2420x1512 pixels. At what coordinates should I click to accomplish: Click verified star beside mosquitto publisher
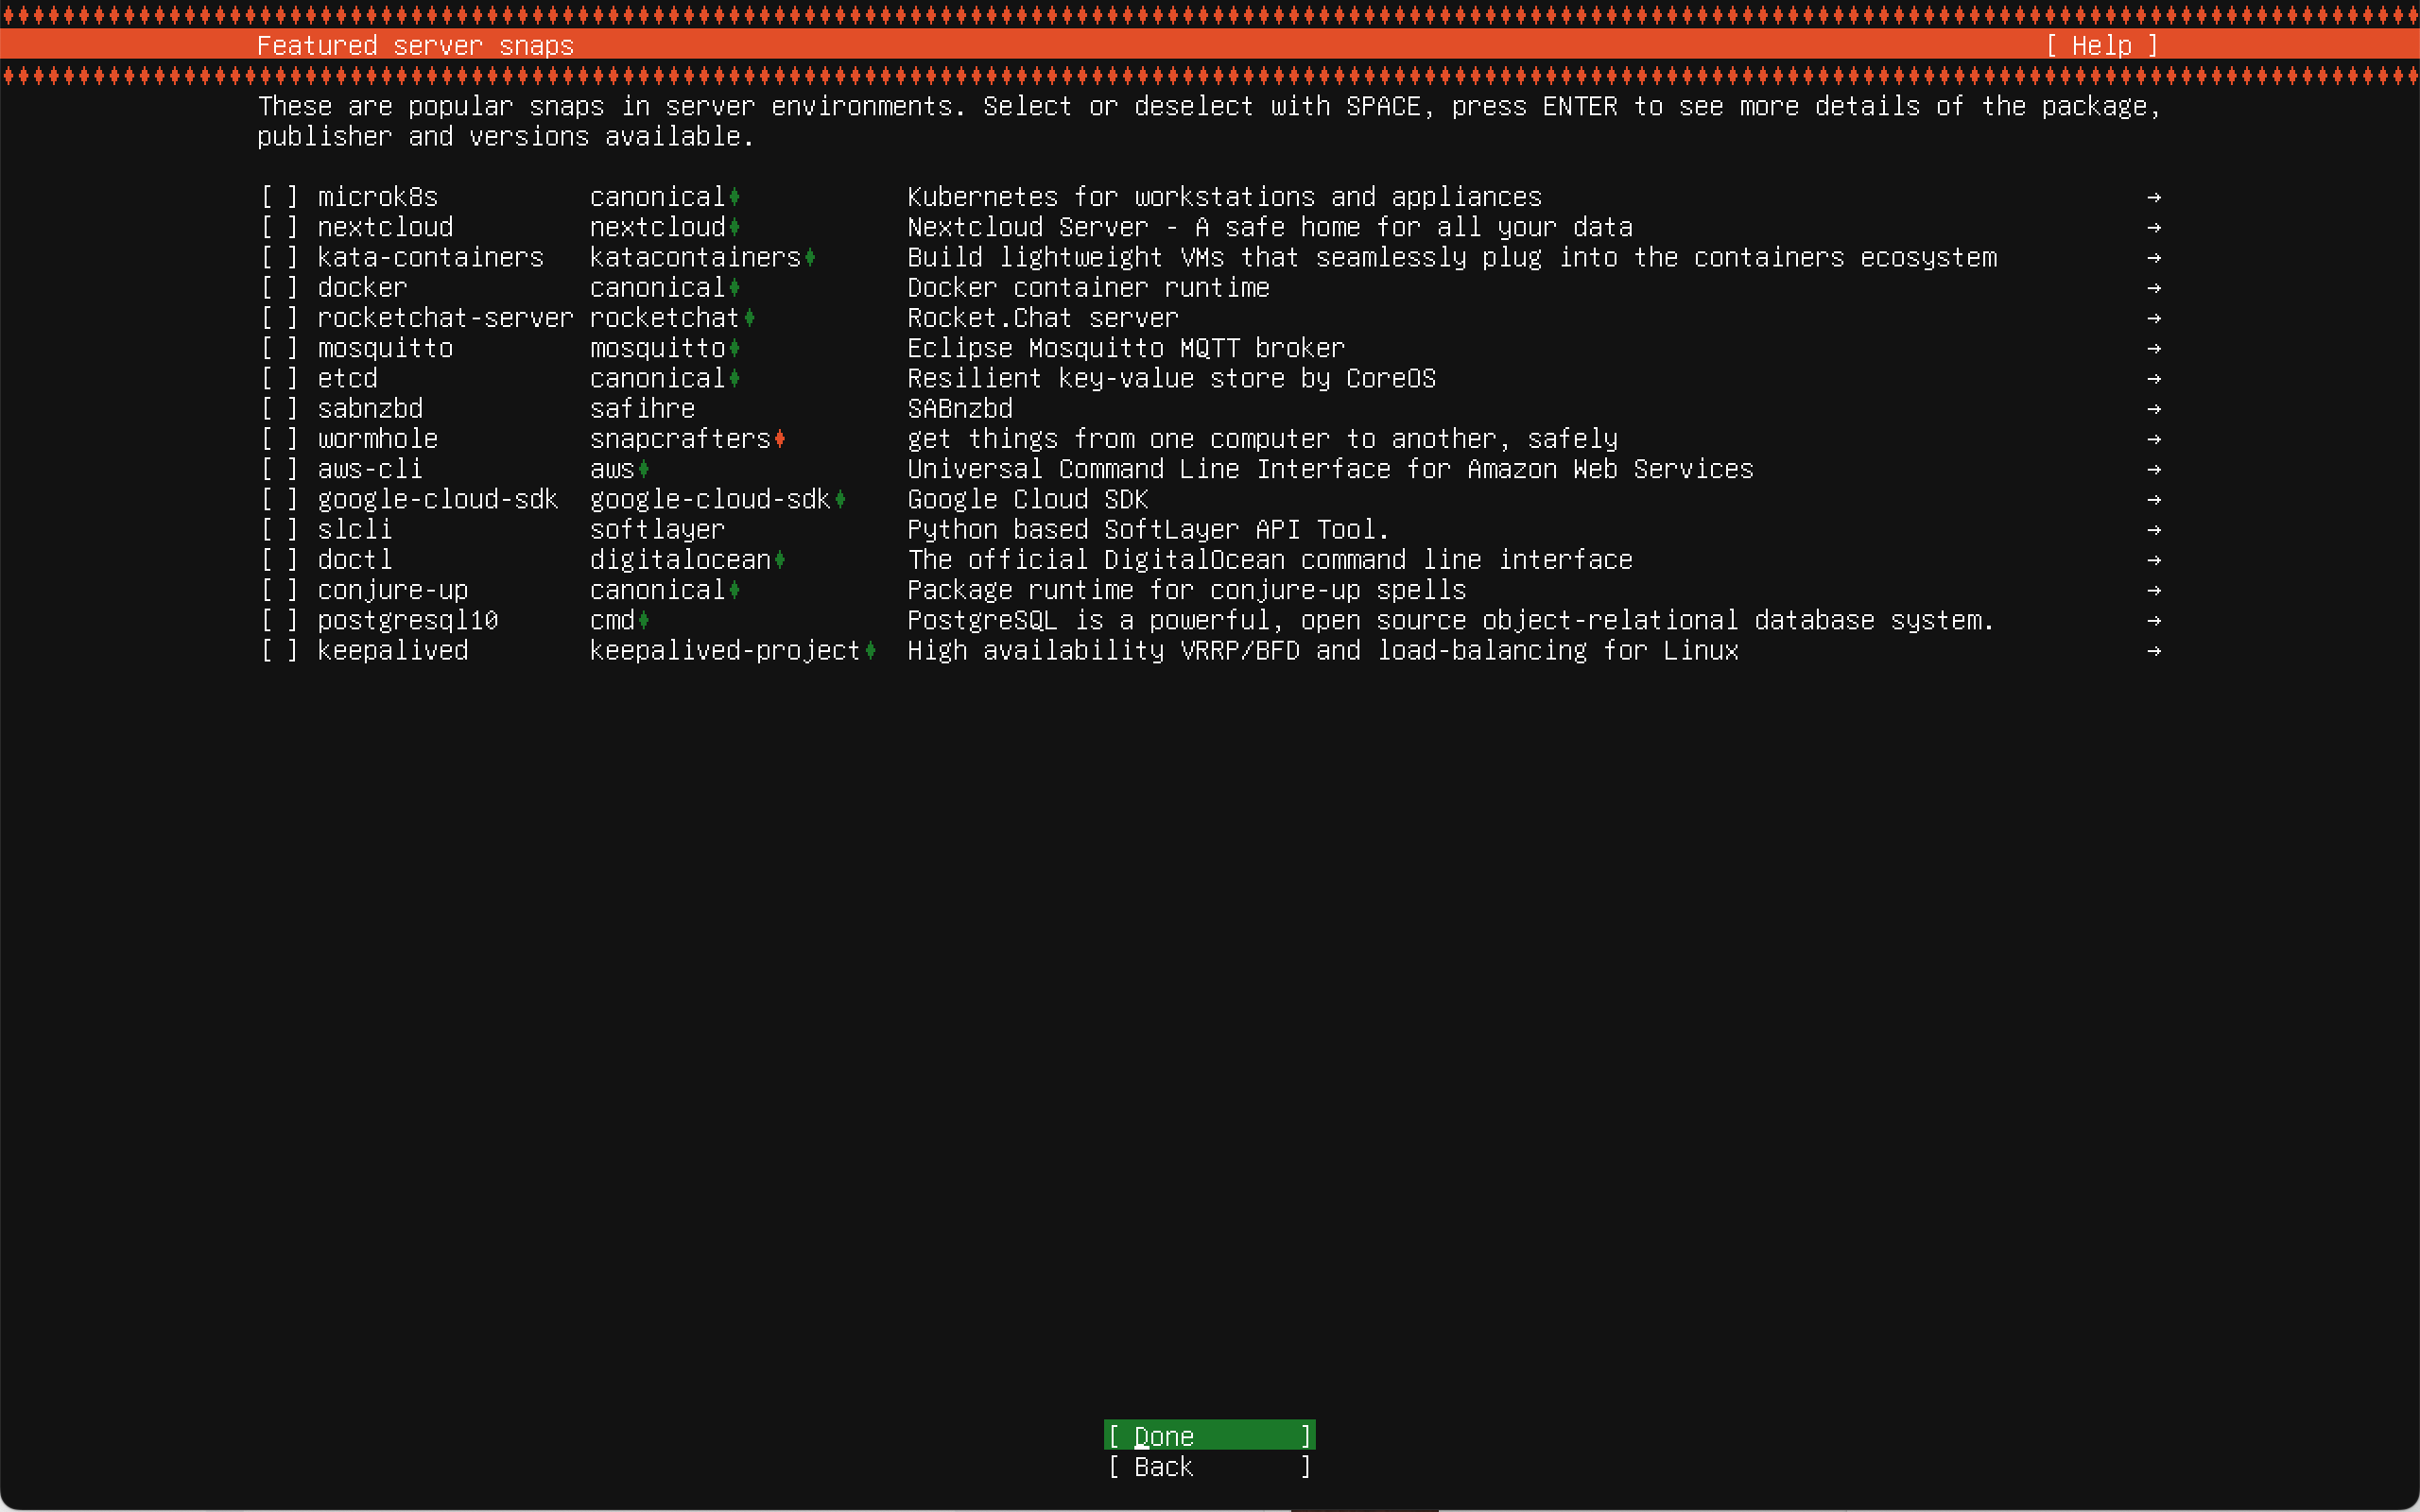[x=735, y=348]
